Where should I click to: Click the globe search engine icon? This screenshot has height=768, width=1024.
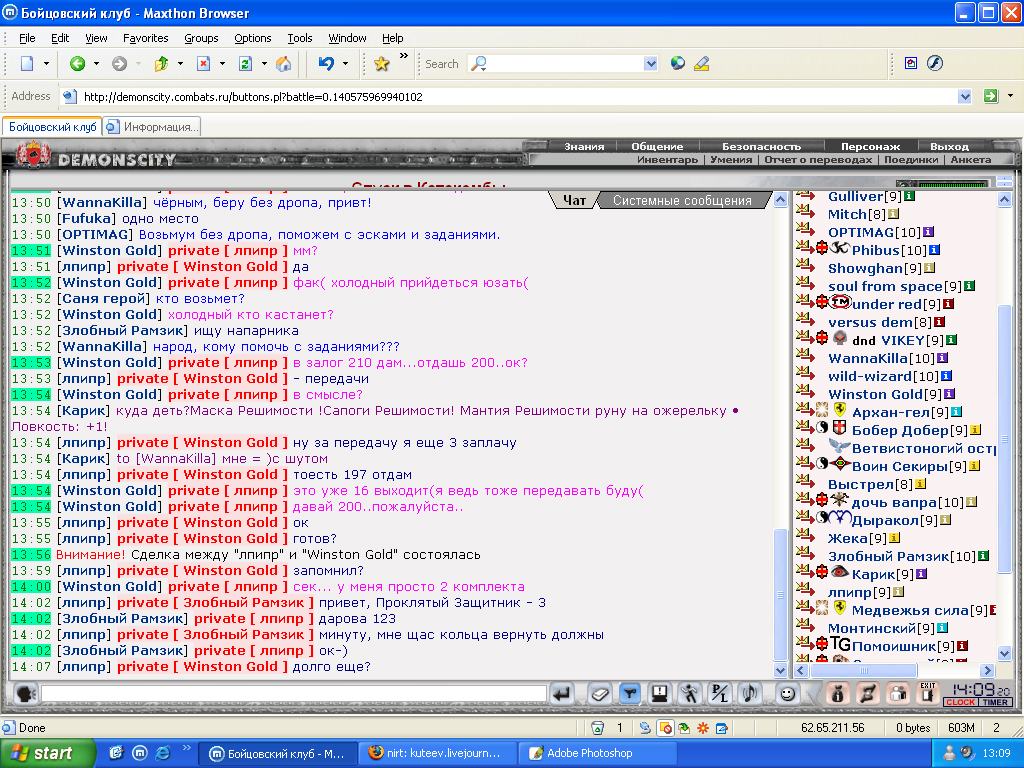point(678,63)
